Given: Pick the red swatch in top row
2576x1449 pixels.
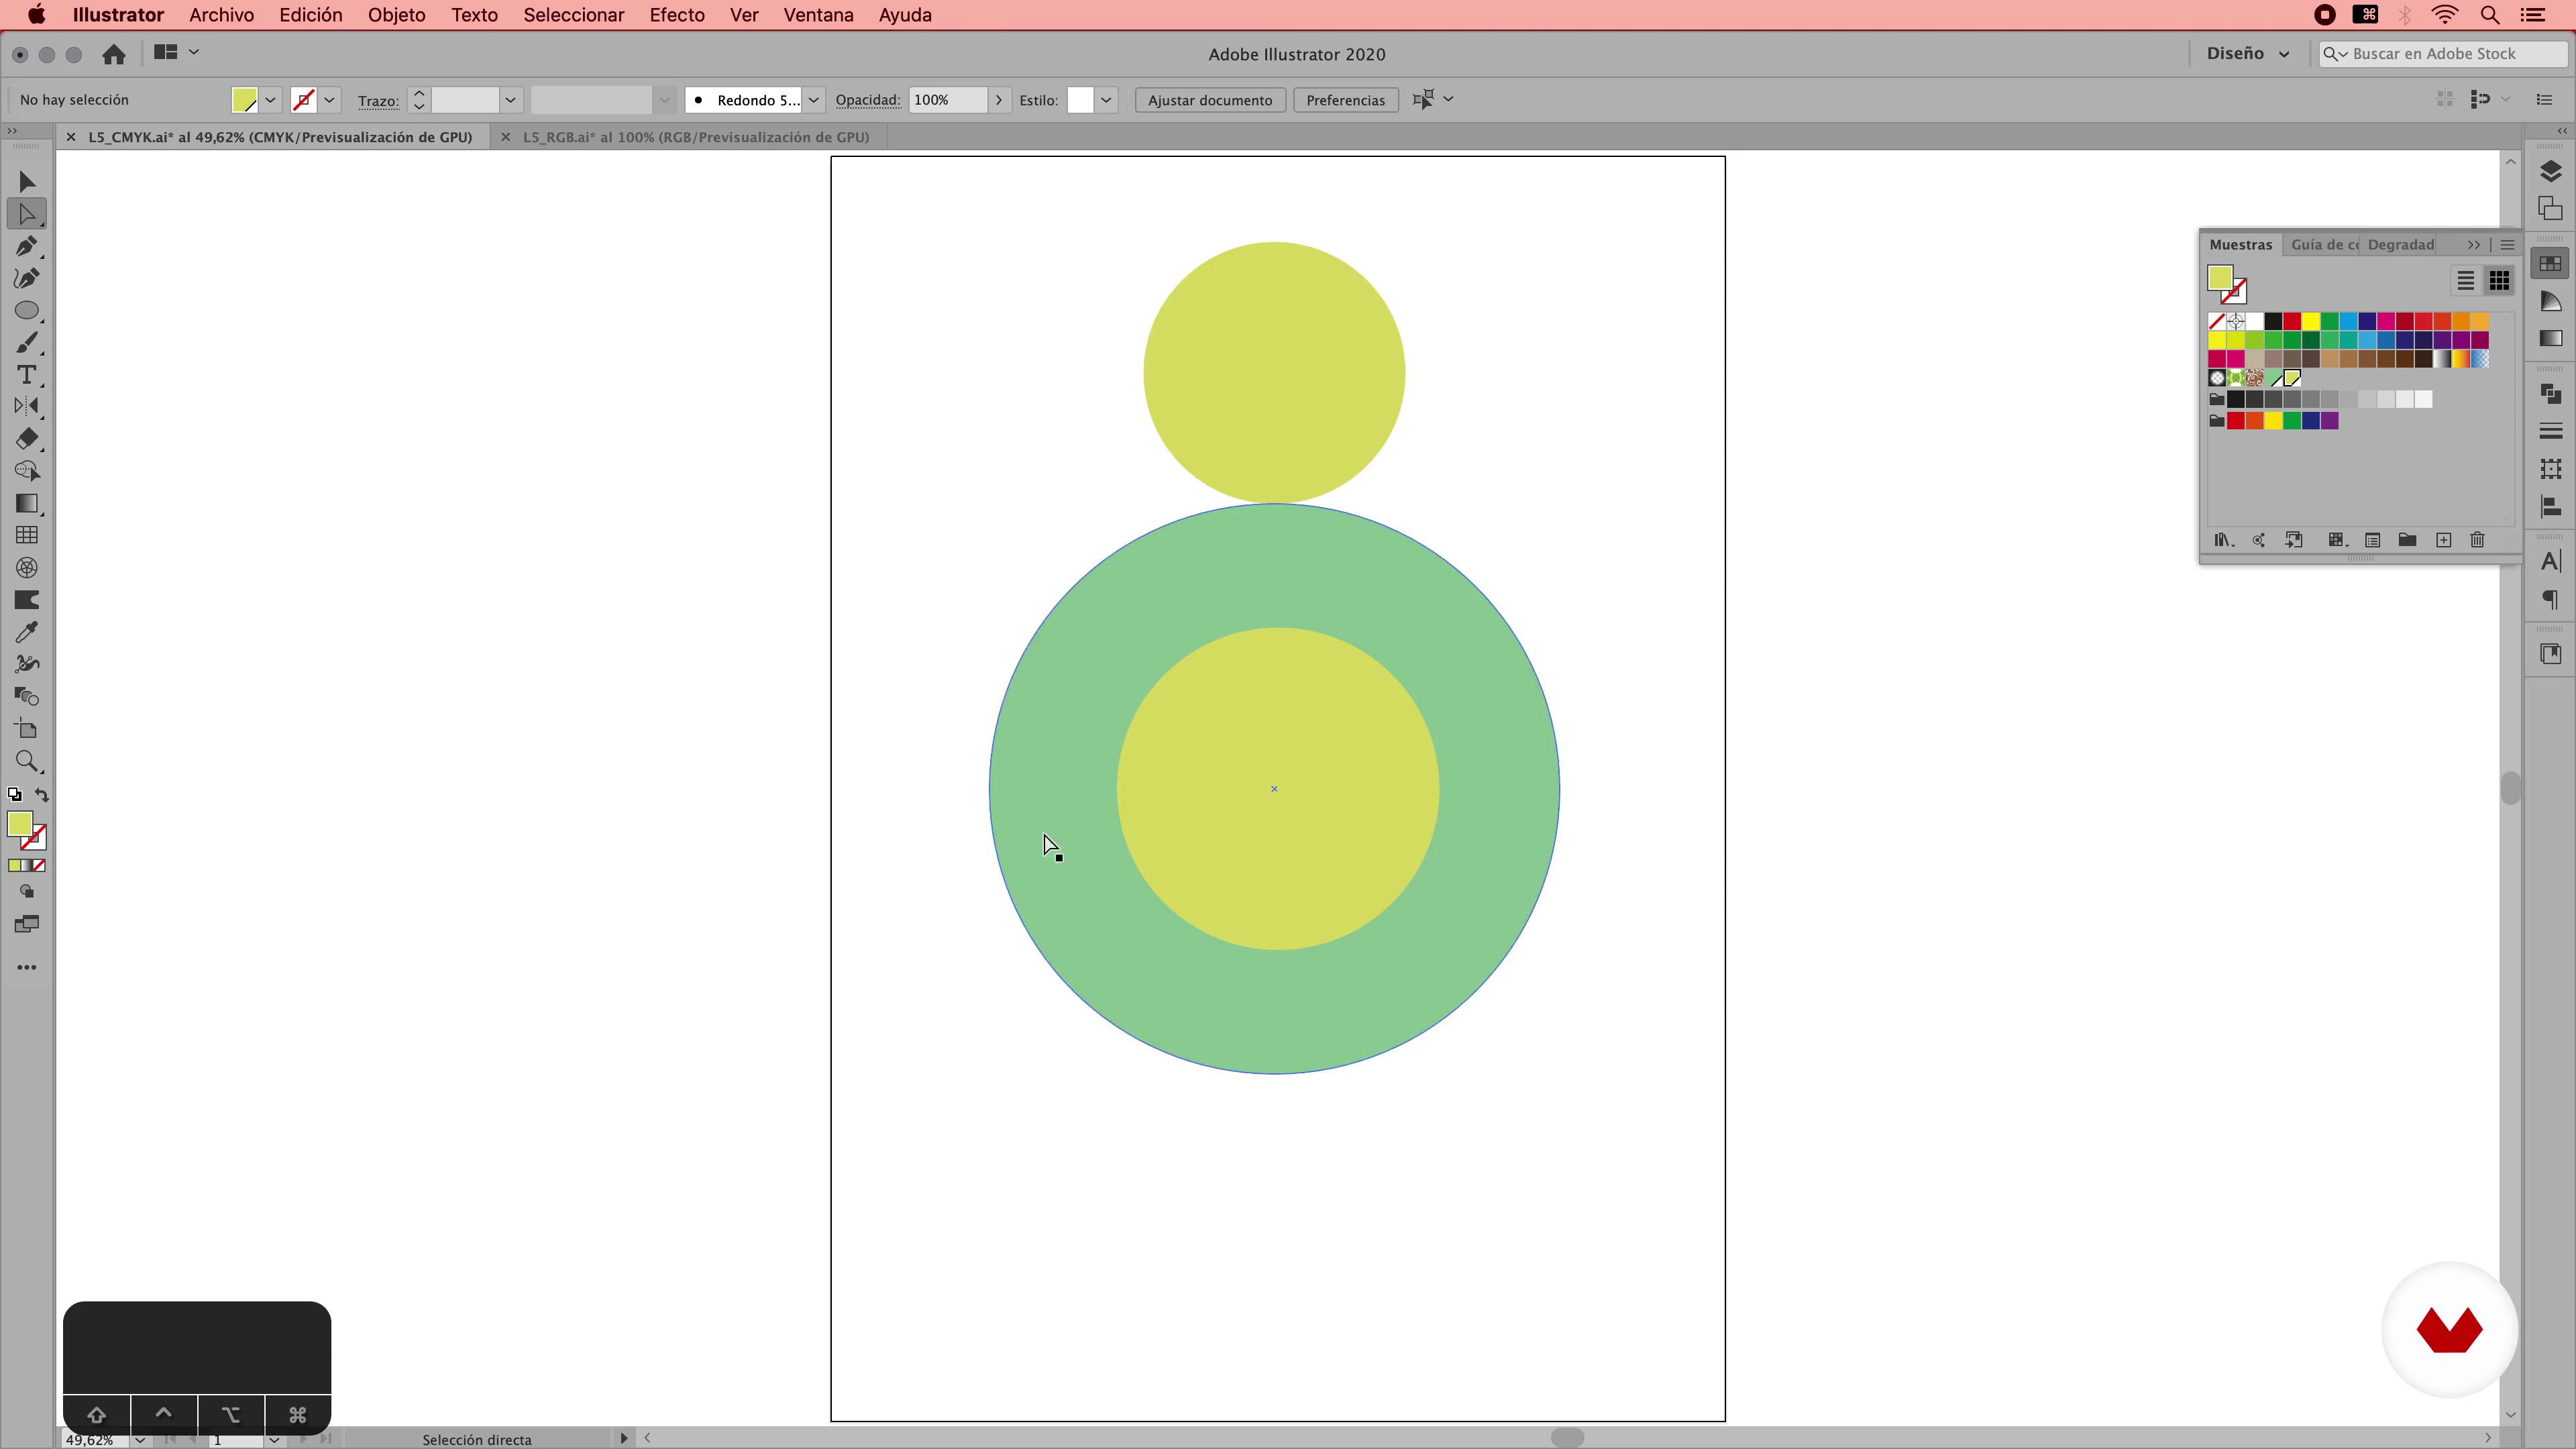Looking at the screenshot, I should click(2292, 321).
